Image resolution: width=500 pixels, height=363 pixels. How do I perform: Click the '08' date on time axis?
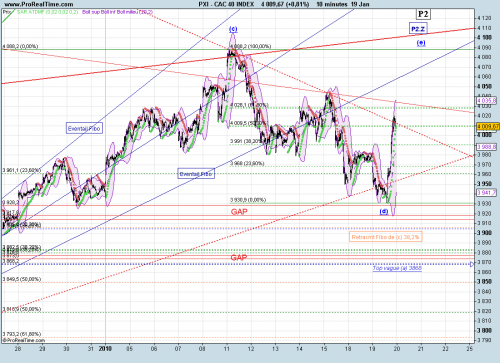tap(202, 349)
